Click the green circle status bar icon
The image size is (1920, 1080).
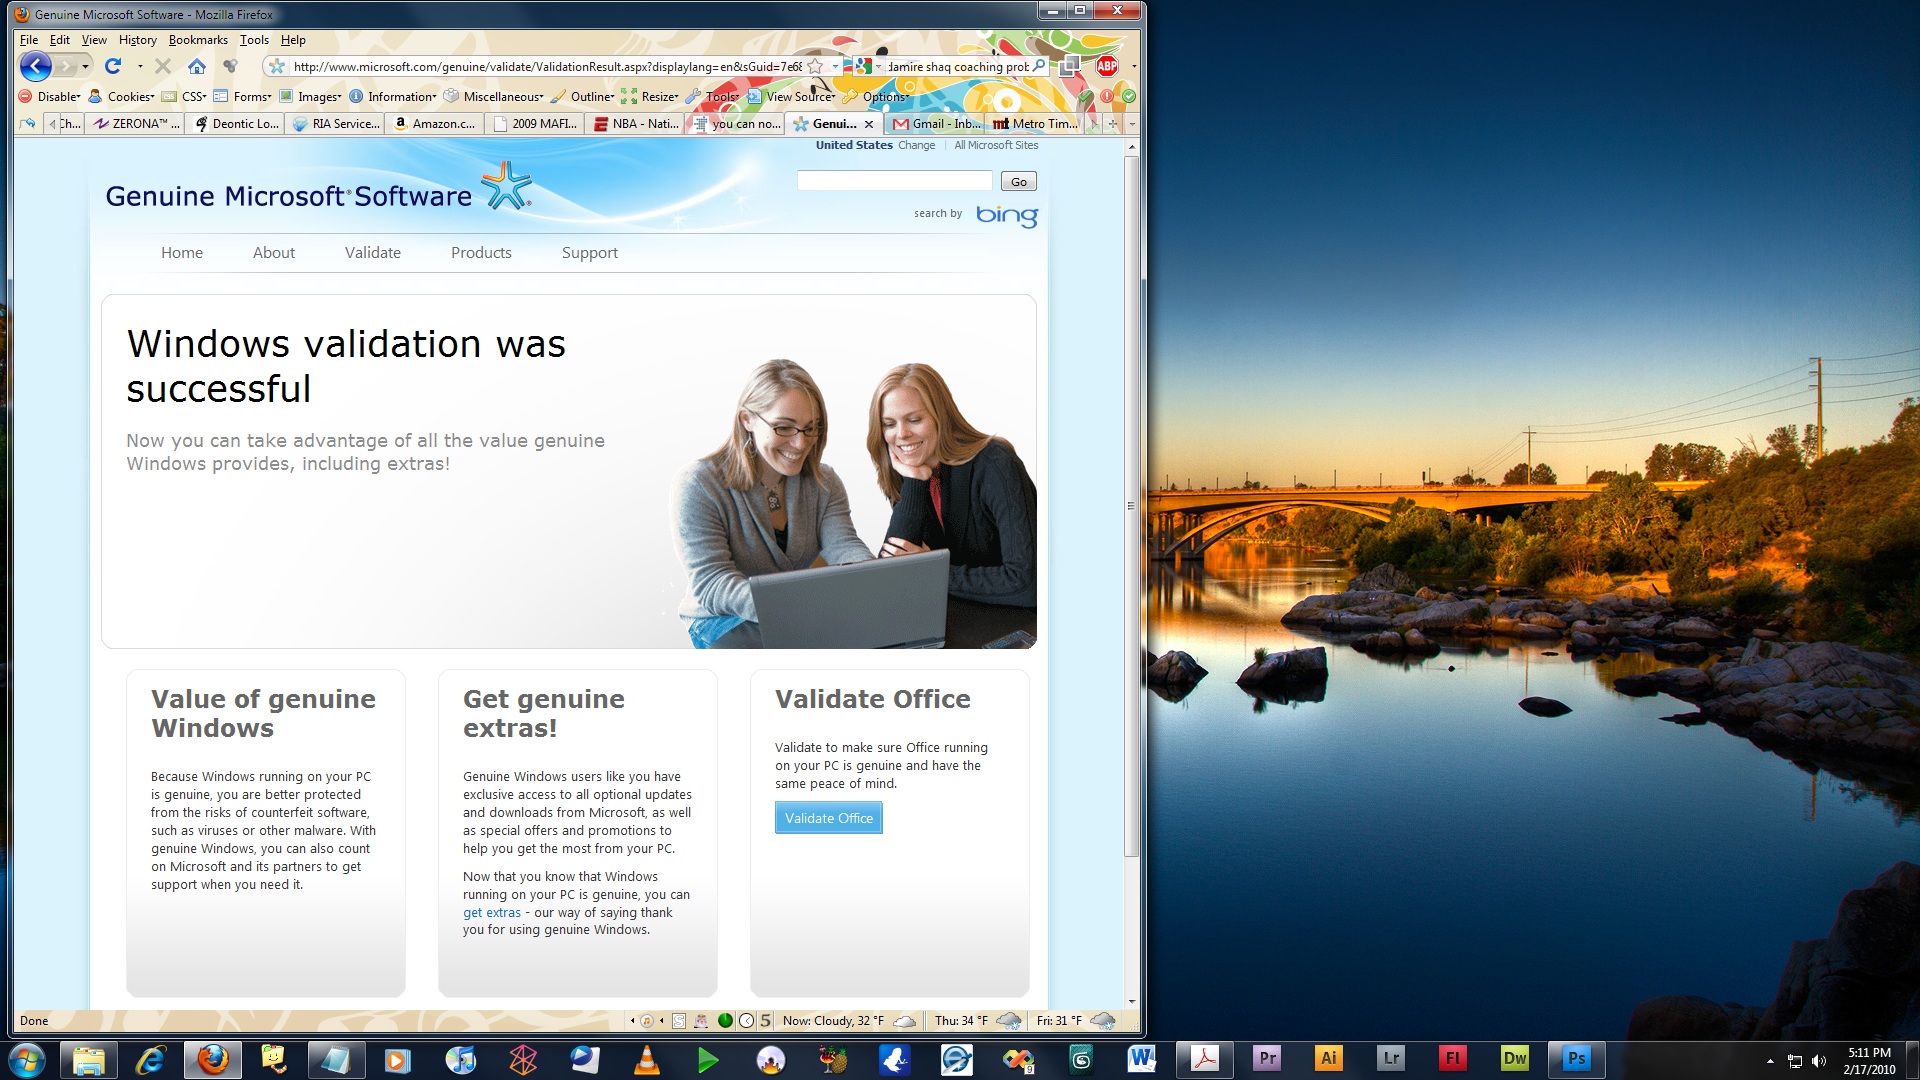point(725,1020)
